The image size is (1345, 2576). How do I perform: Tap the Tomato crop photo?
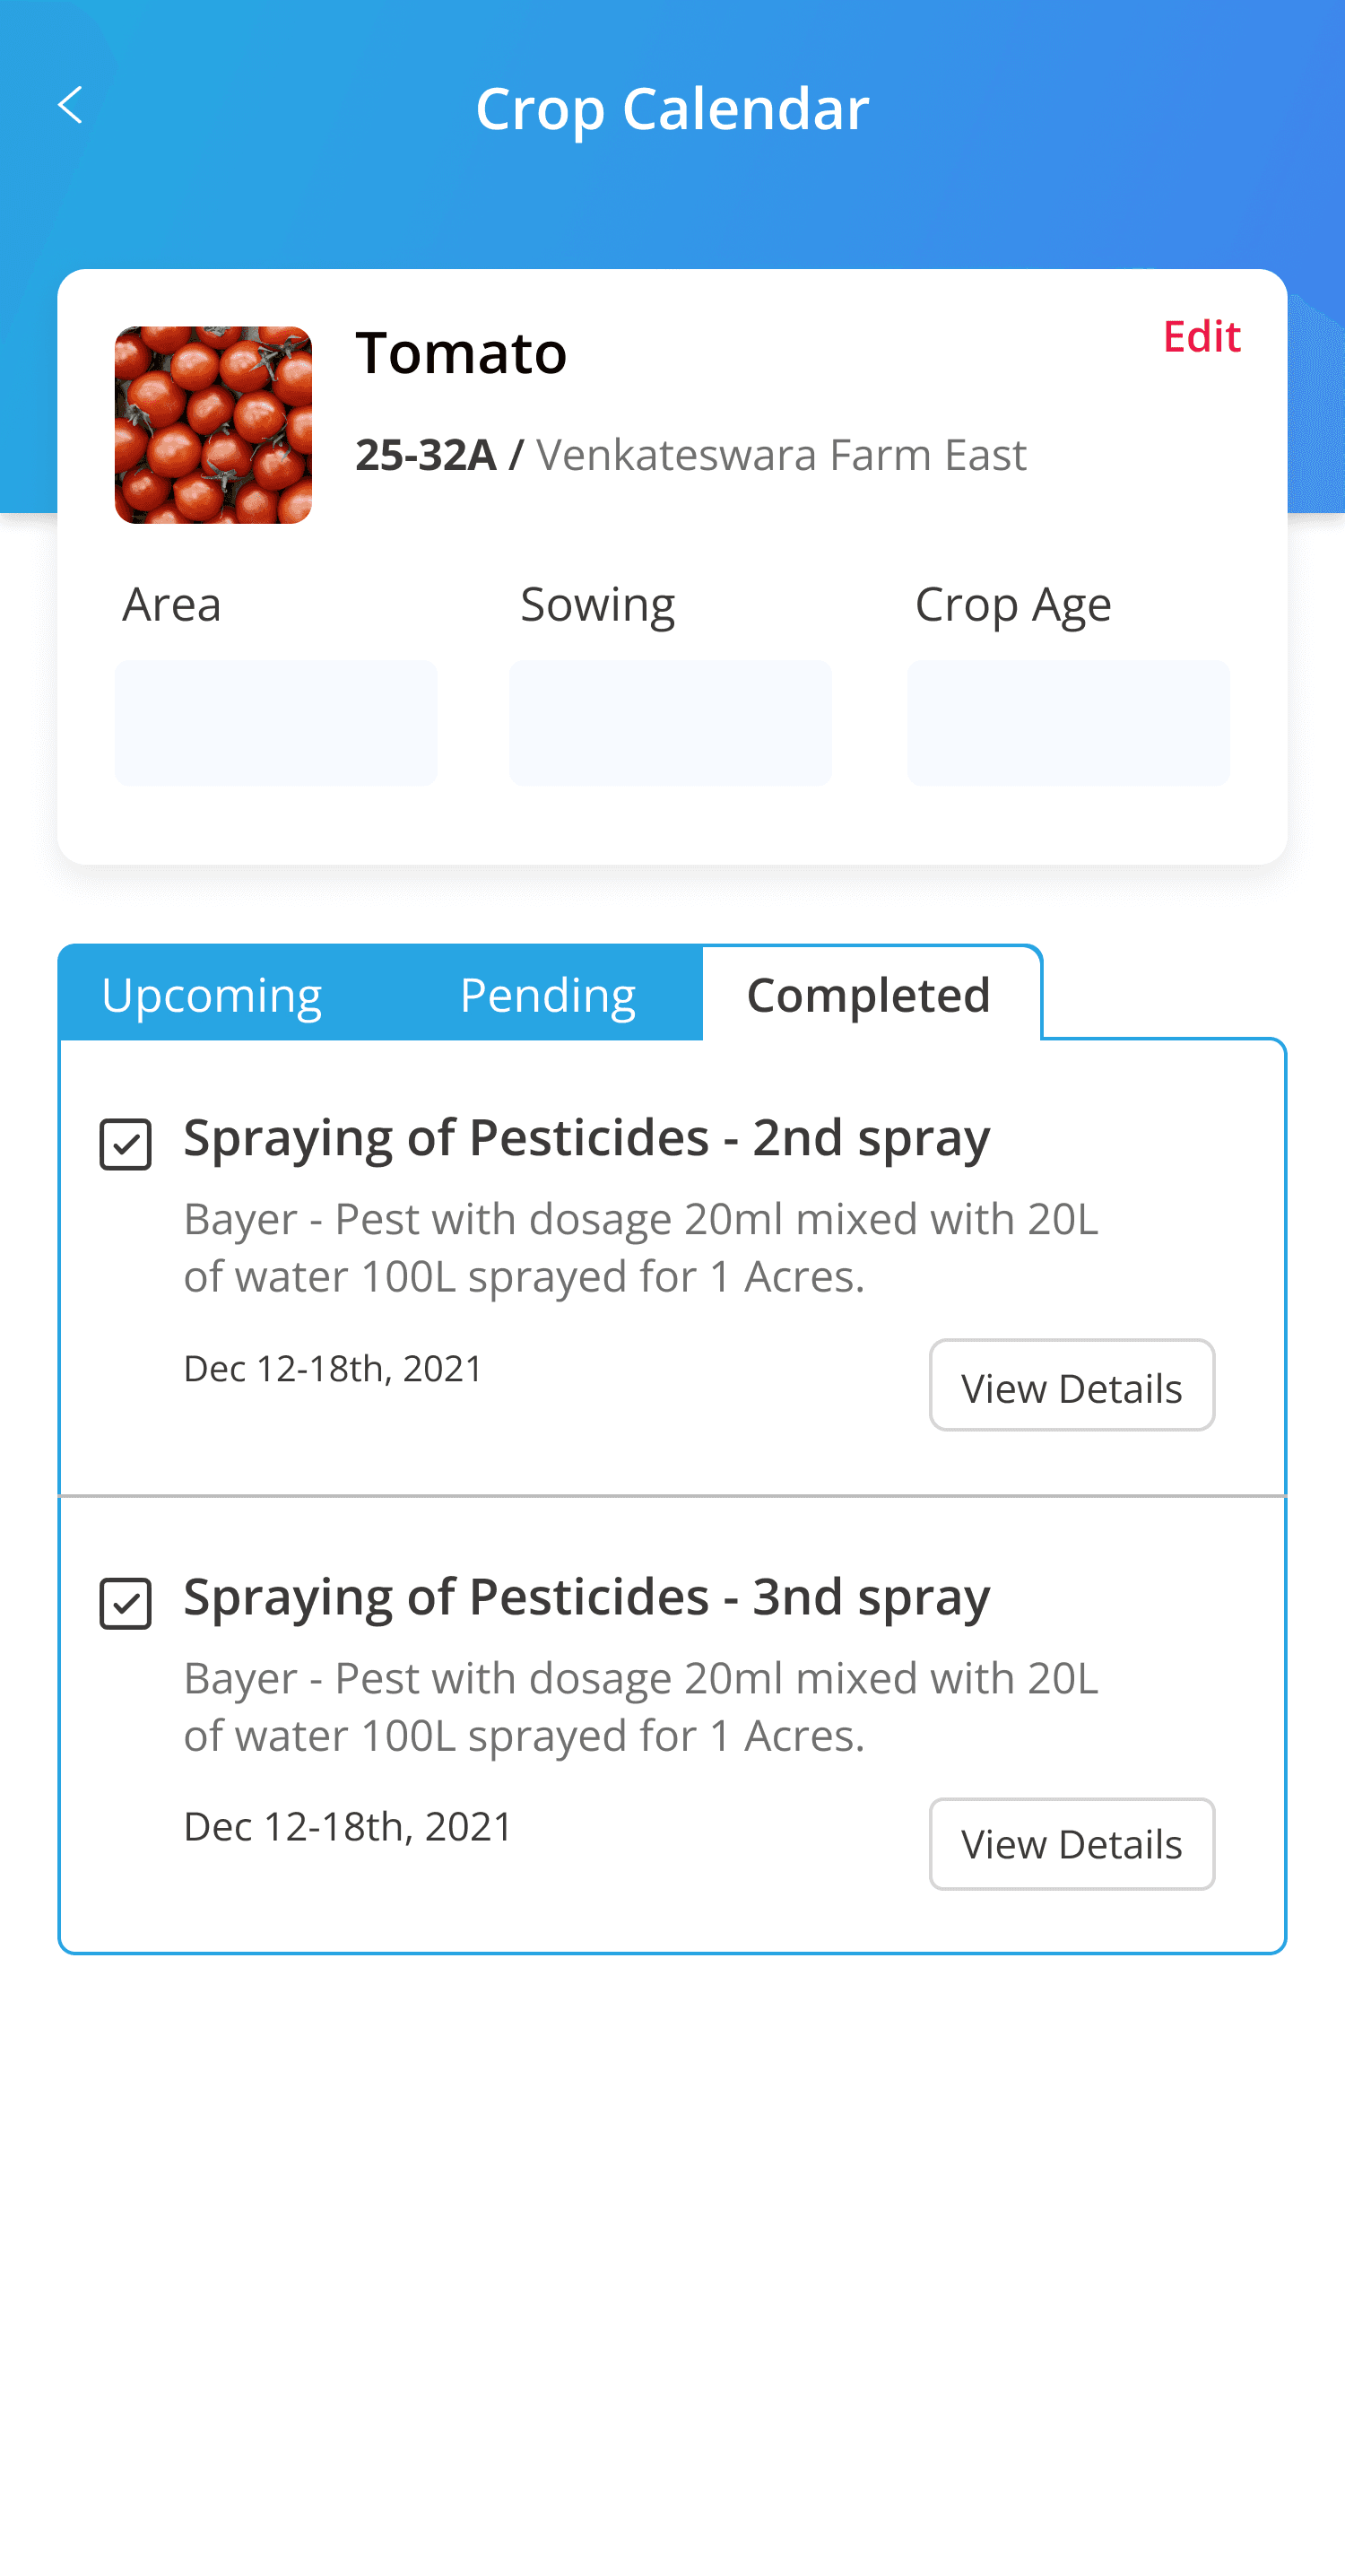coord(213,425)
